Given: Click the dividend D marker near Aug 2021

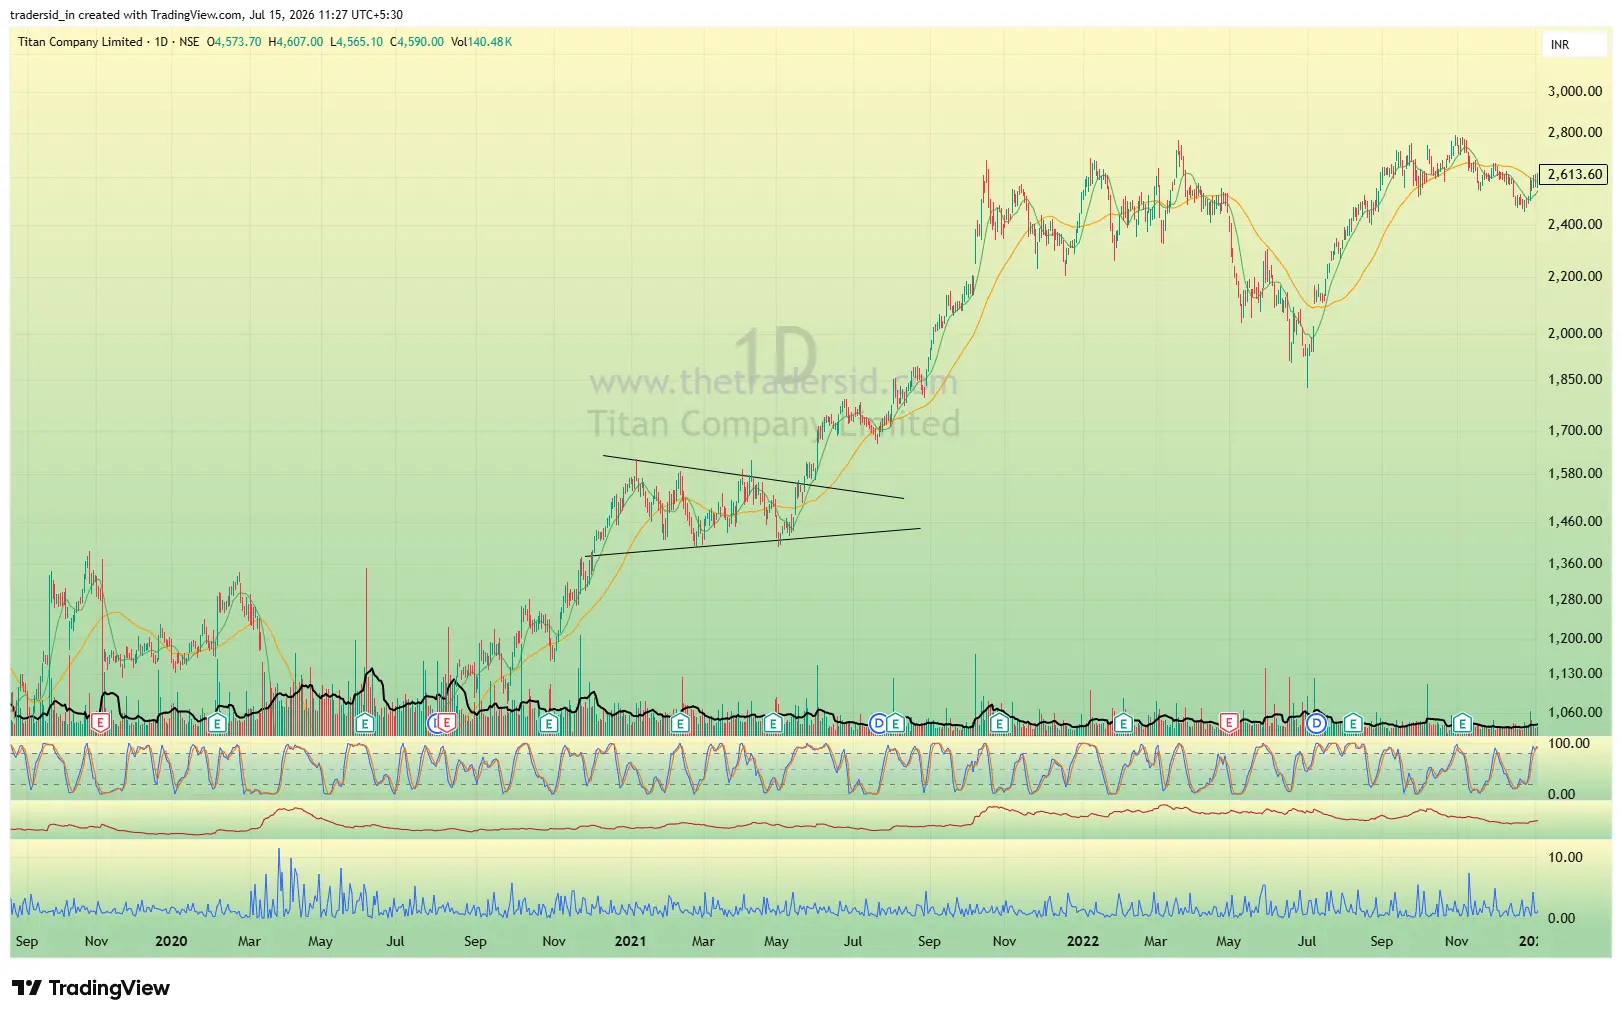Looking at the screenshot, I should (878, 722).
